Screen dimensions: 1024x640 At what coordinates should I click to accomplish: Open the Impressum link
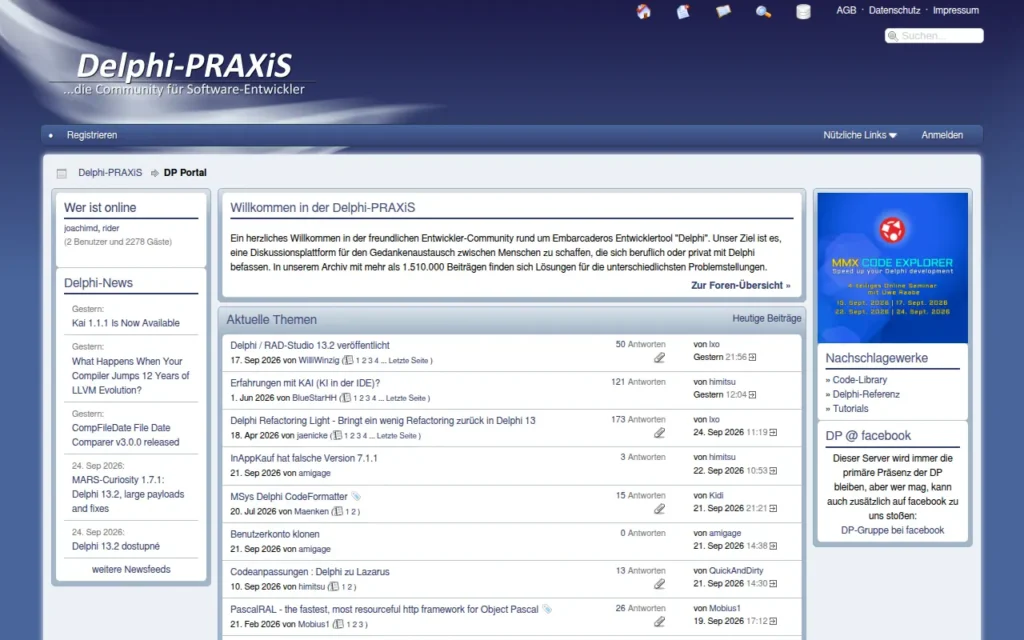955,10
